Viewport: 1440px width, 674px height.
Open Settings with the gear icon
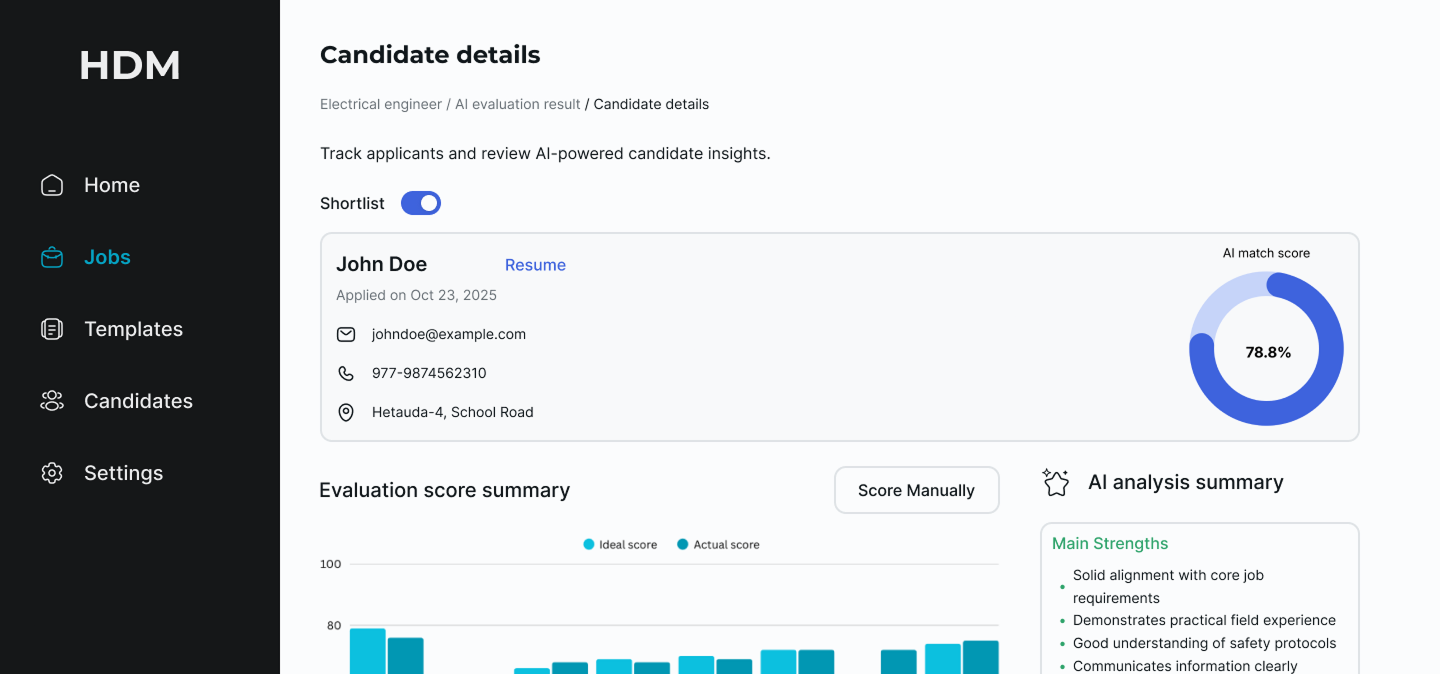51,473
